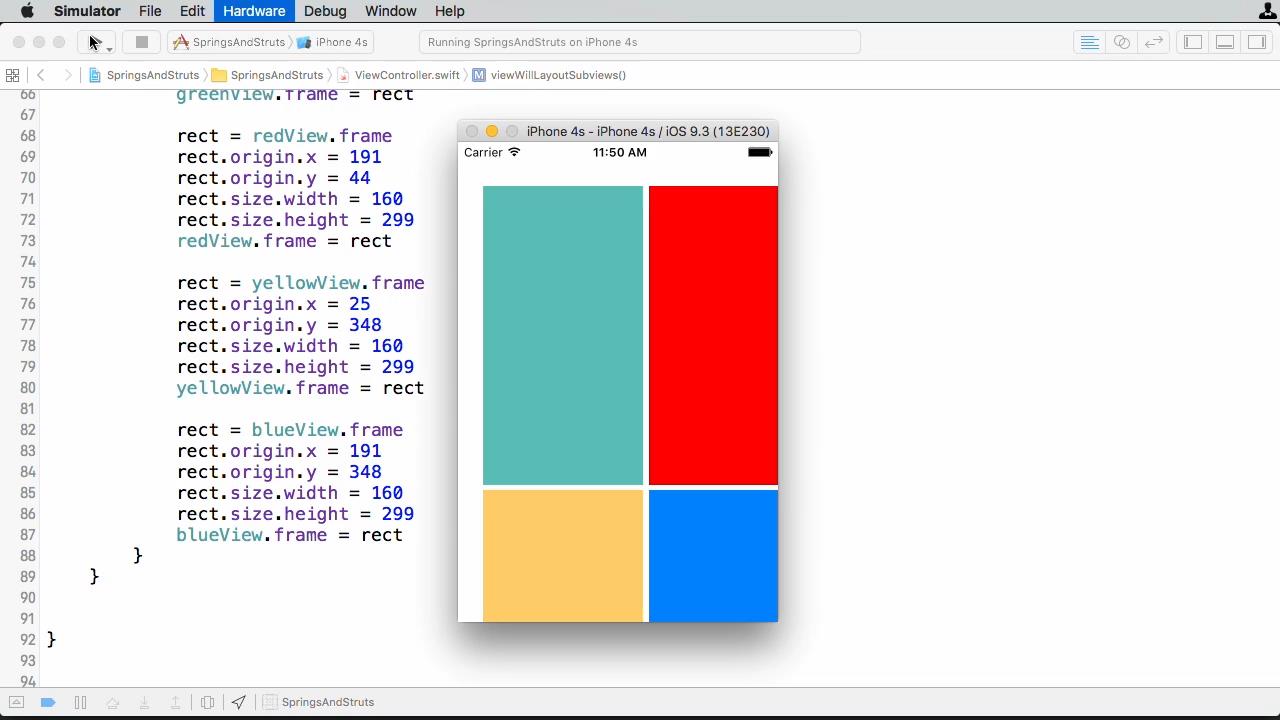Minimize the iPhone 4s simulator window
This screenshot has height=720, width=1280.
(492, 131)
